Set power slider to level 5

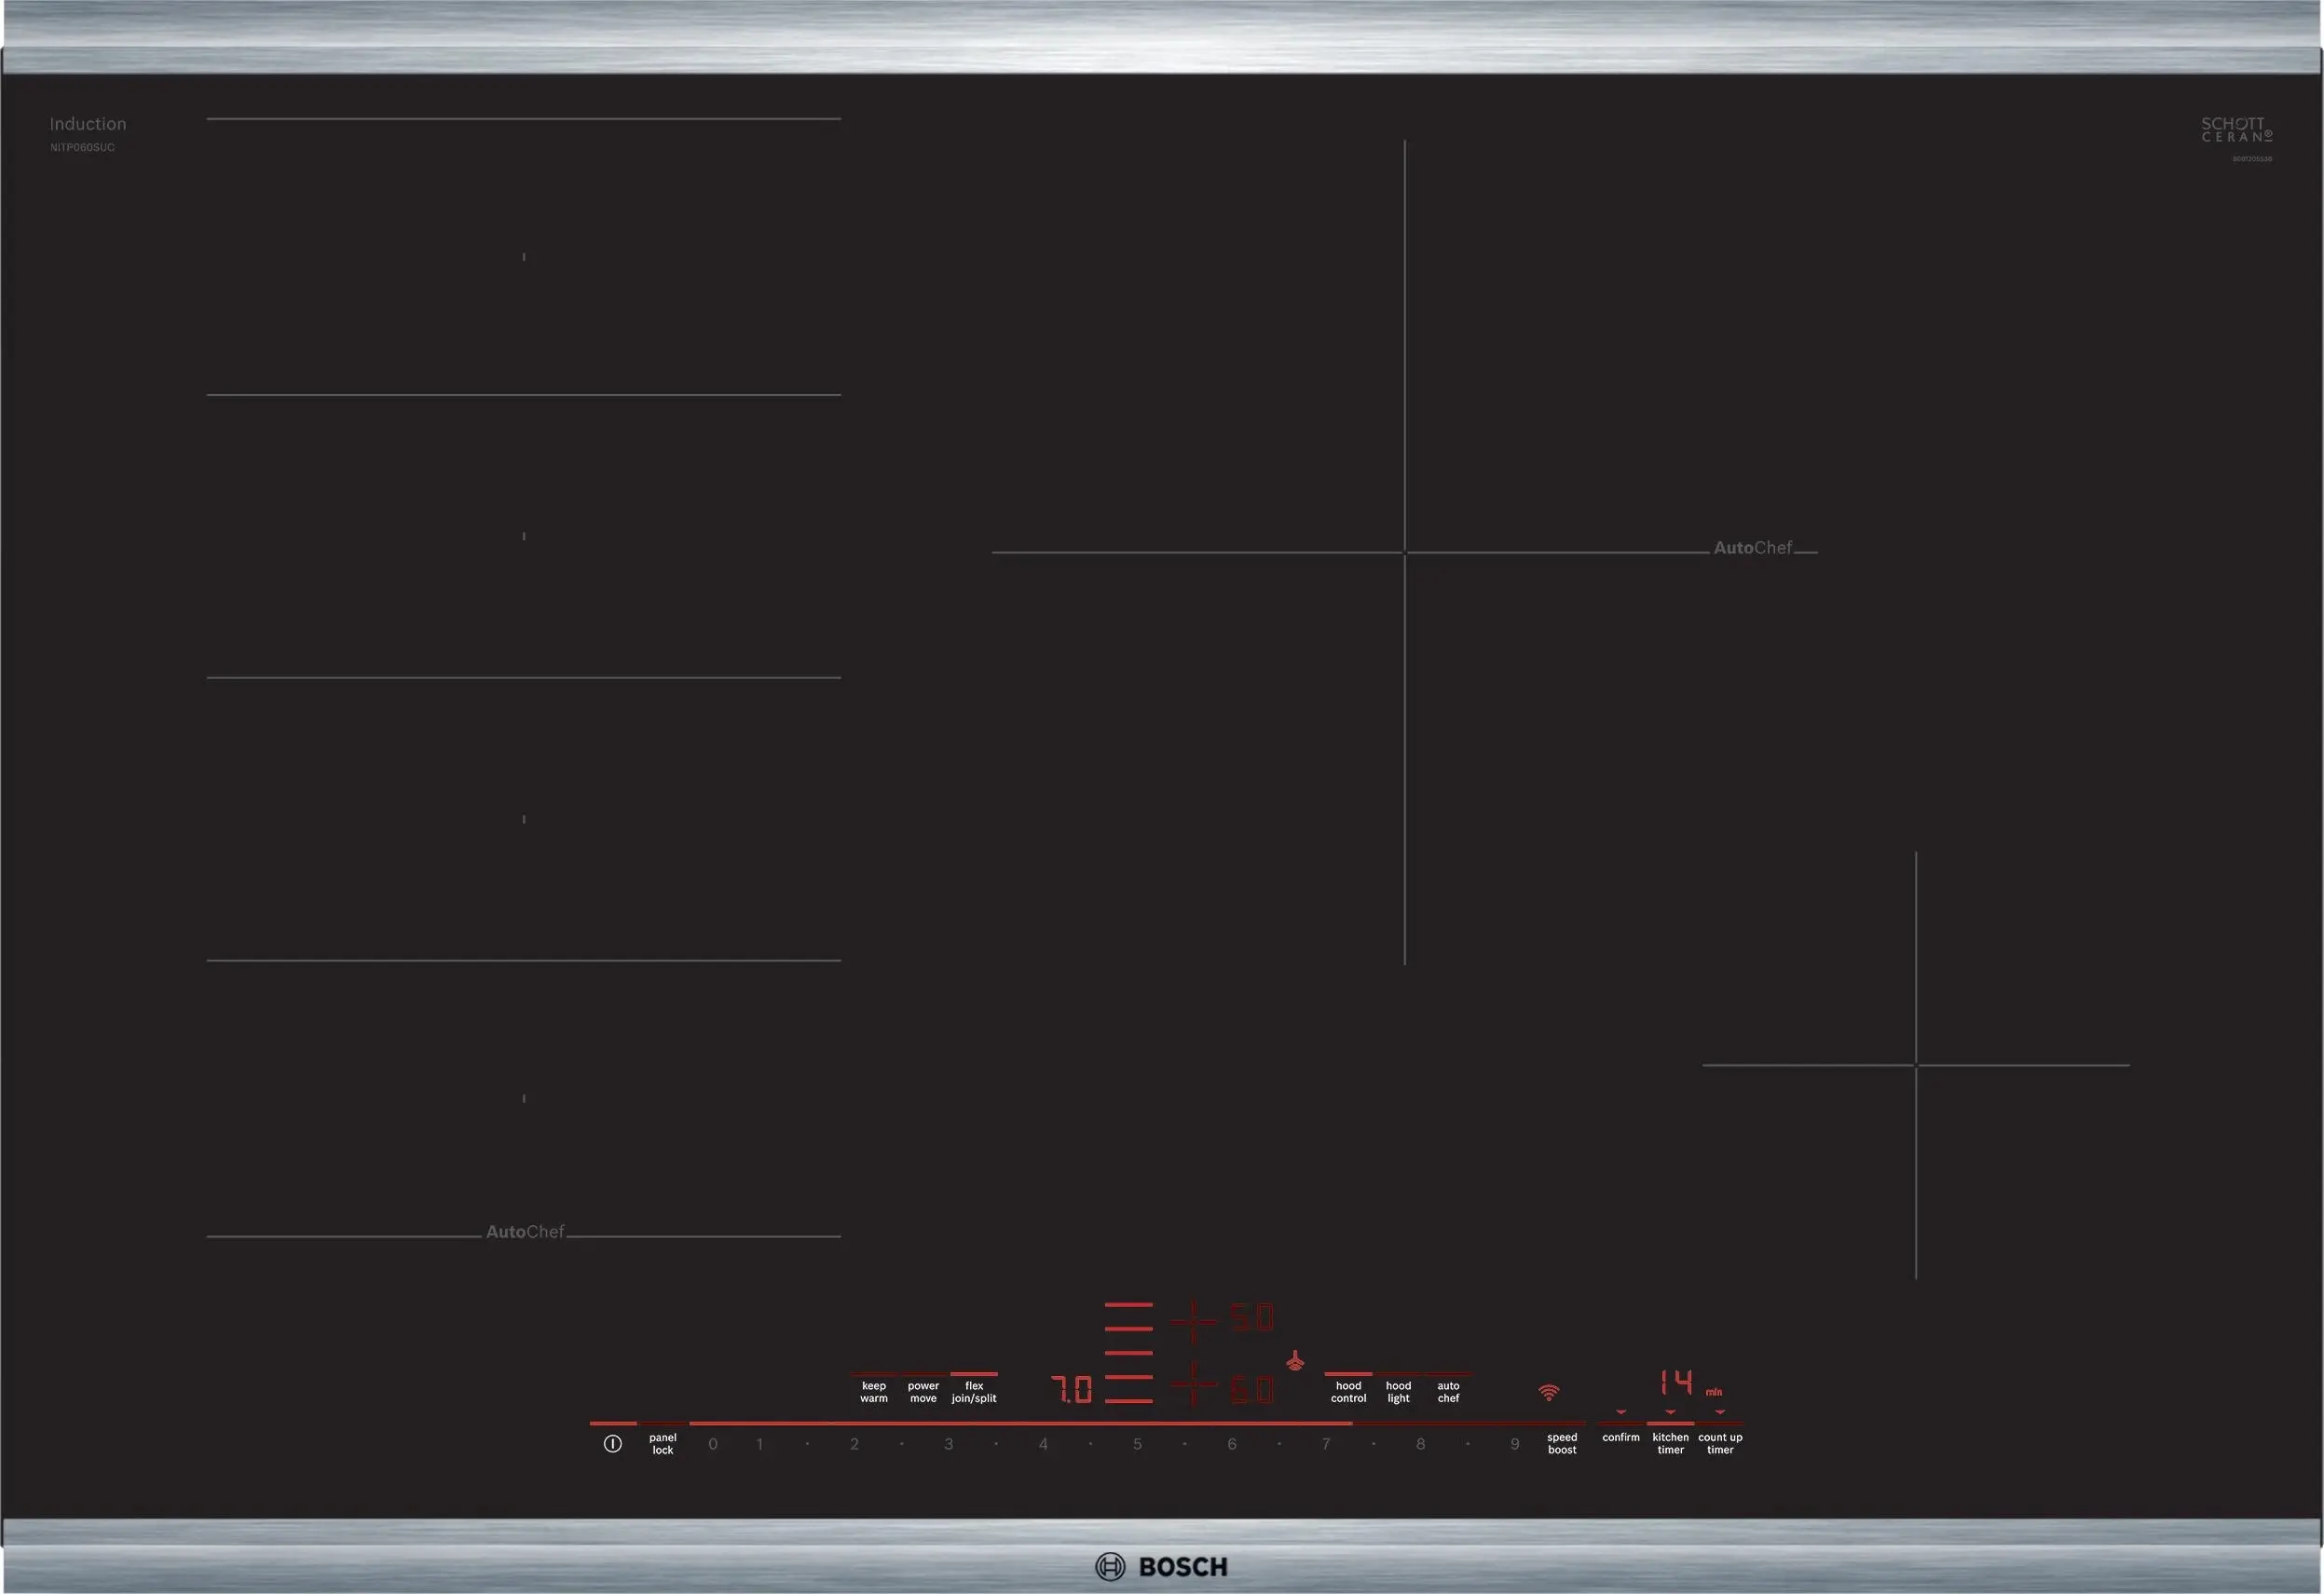click(1137, 1444)
